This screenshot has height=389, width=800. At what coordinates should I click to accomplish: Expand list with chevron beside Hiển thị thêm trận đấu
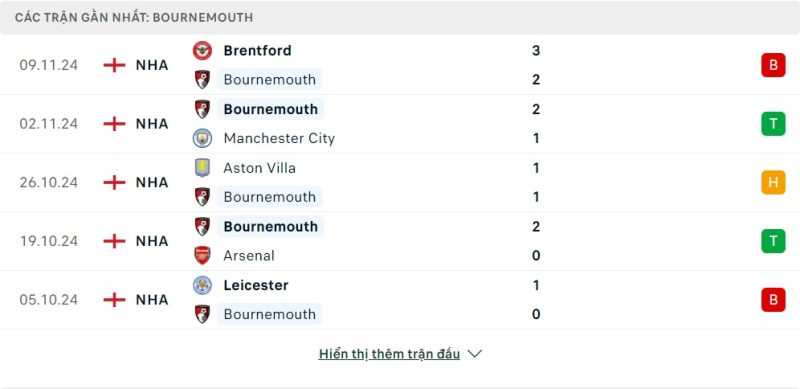tap(474, 354)
